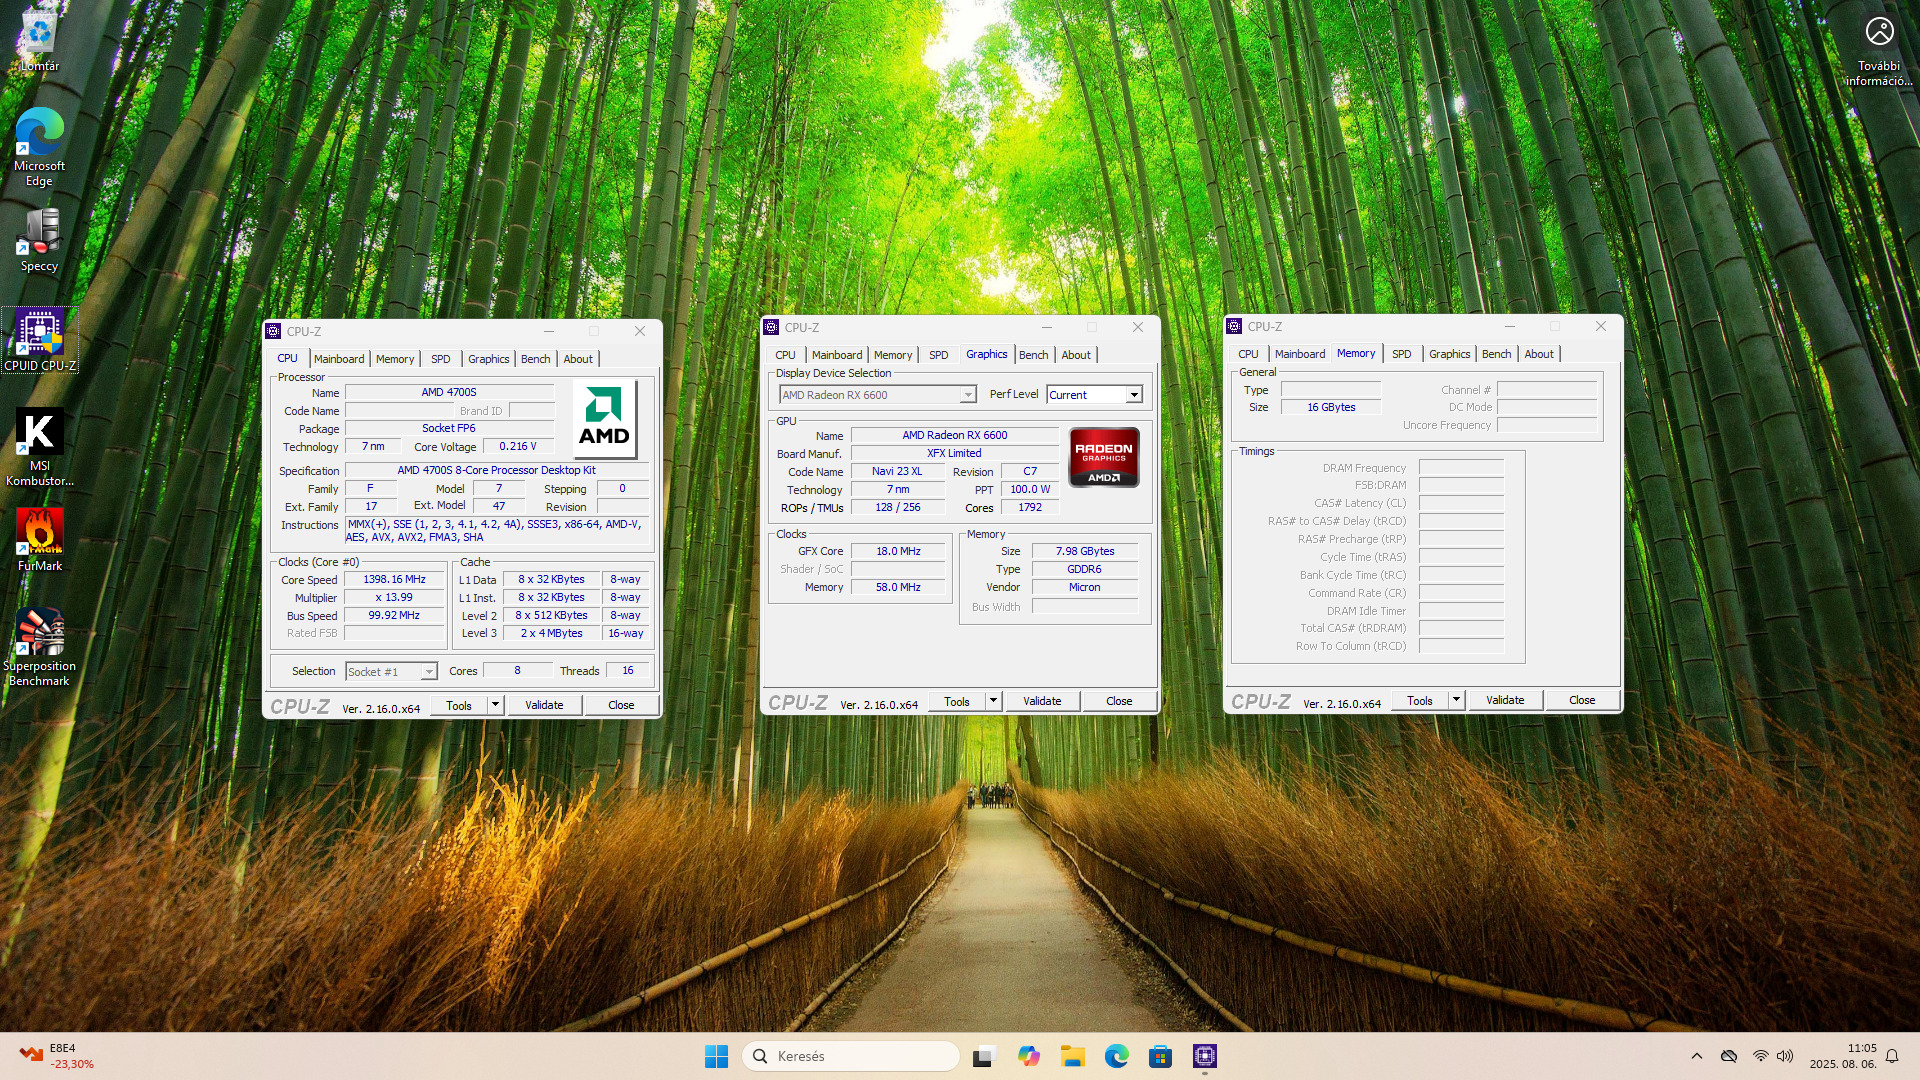The width and height of the screenshot is (1920, 1080).
Task: Expand the Perf Level Current dropdown
Action: [1134, 395]
